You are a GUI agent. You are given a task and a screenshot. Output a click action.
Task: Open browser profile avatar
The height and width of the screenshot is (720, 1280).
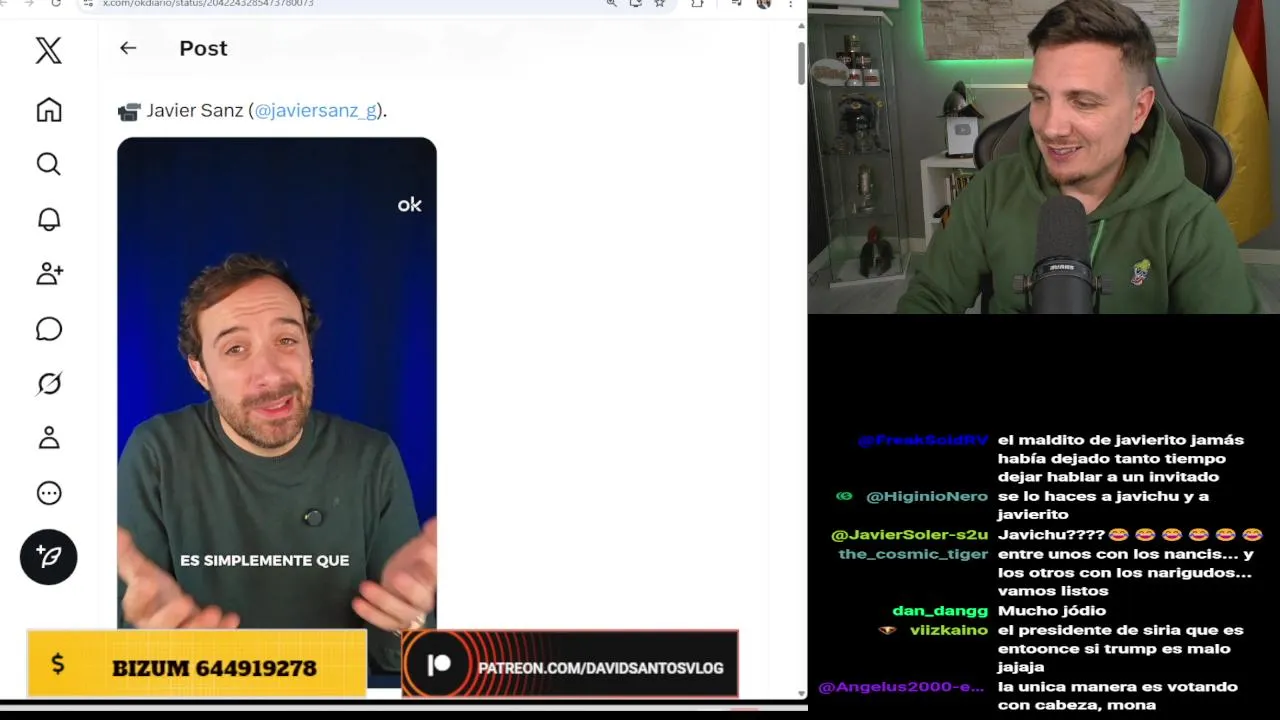click(x=764, y=4)
